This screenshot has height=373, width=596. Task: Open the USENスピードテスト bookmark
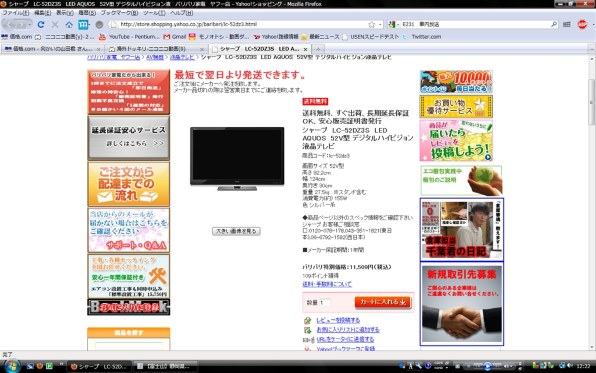click(x=371, y=37)
